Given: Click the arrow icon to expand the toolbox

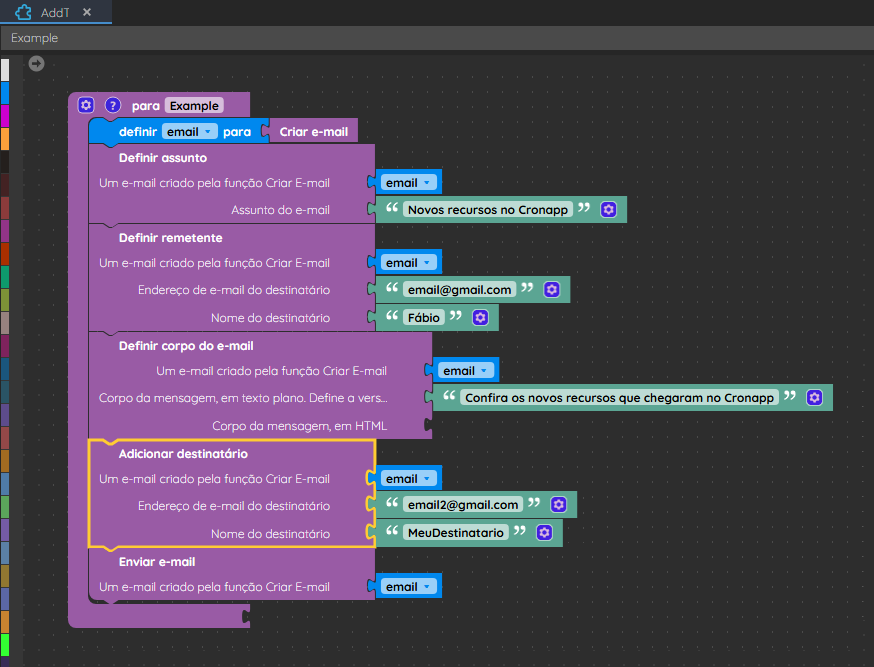Looking at the screenshot, I should (36, 64).
